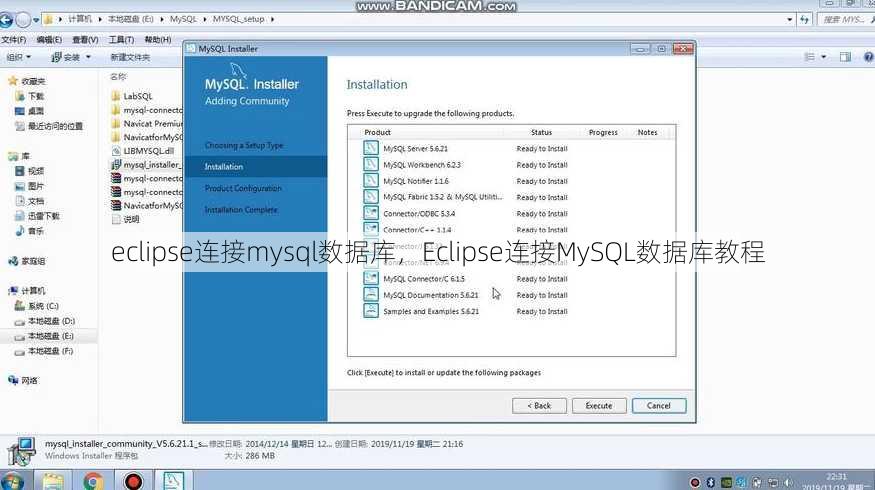875x490 pixels.
Task: Open the Bandicam recorder taskbar icon
Action: pyautogui.click(x=133, y=481)
